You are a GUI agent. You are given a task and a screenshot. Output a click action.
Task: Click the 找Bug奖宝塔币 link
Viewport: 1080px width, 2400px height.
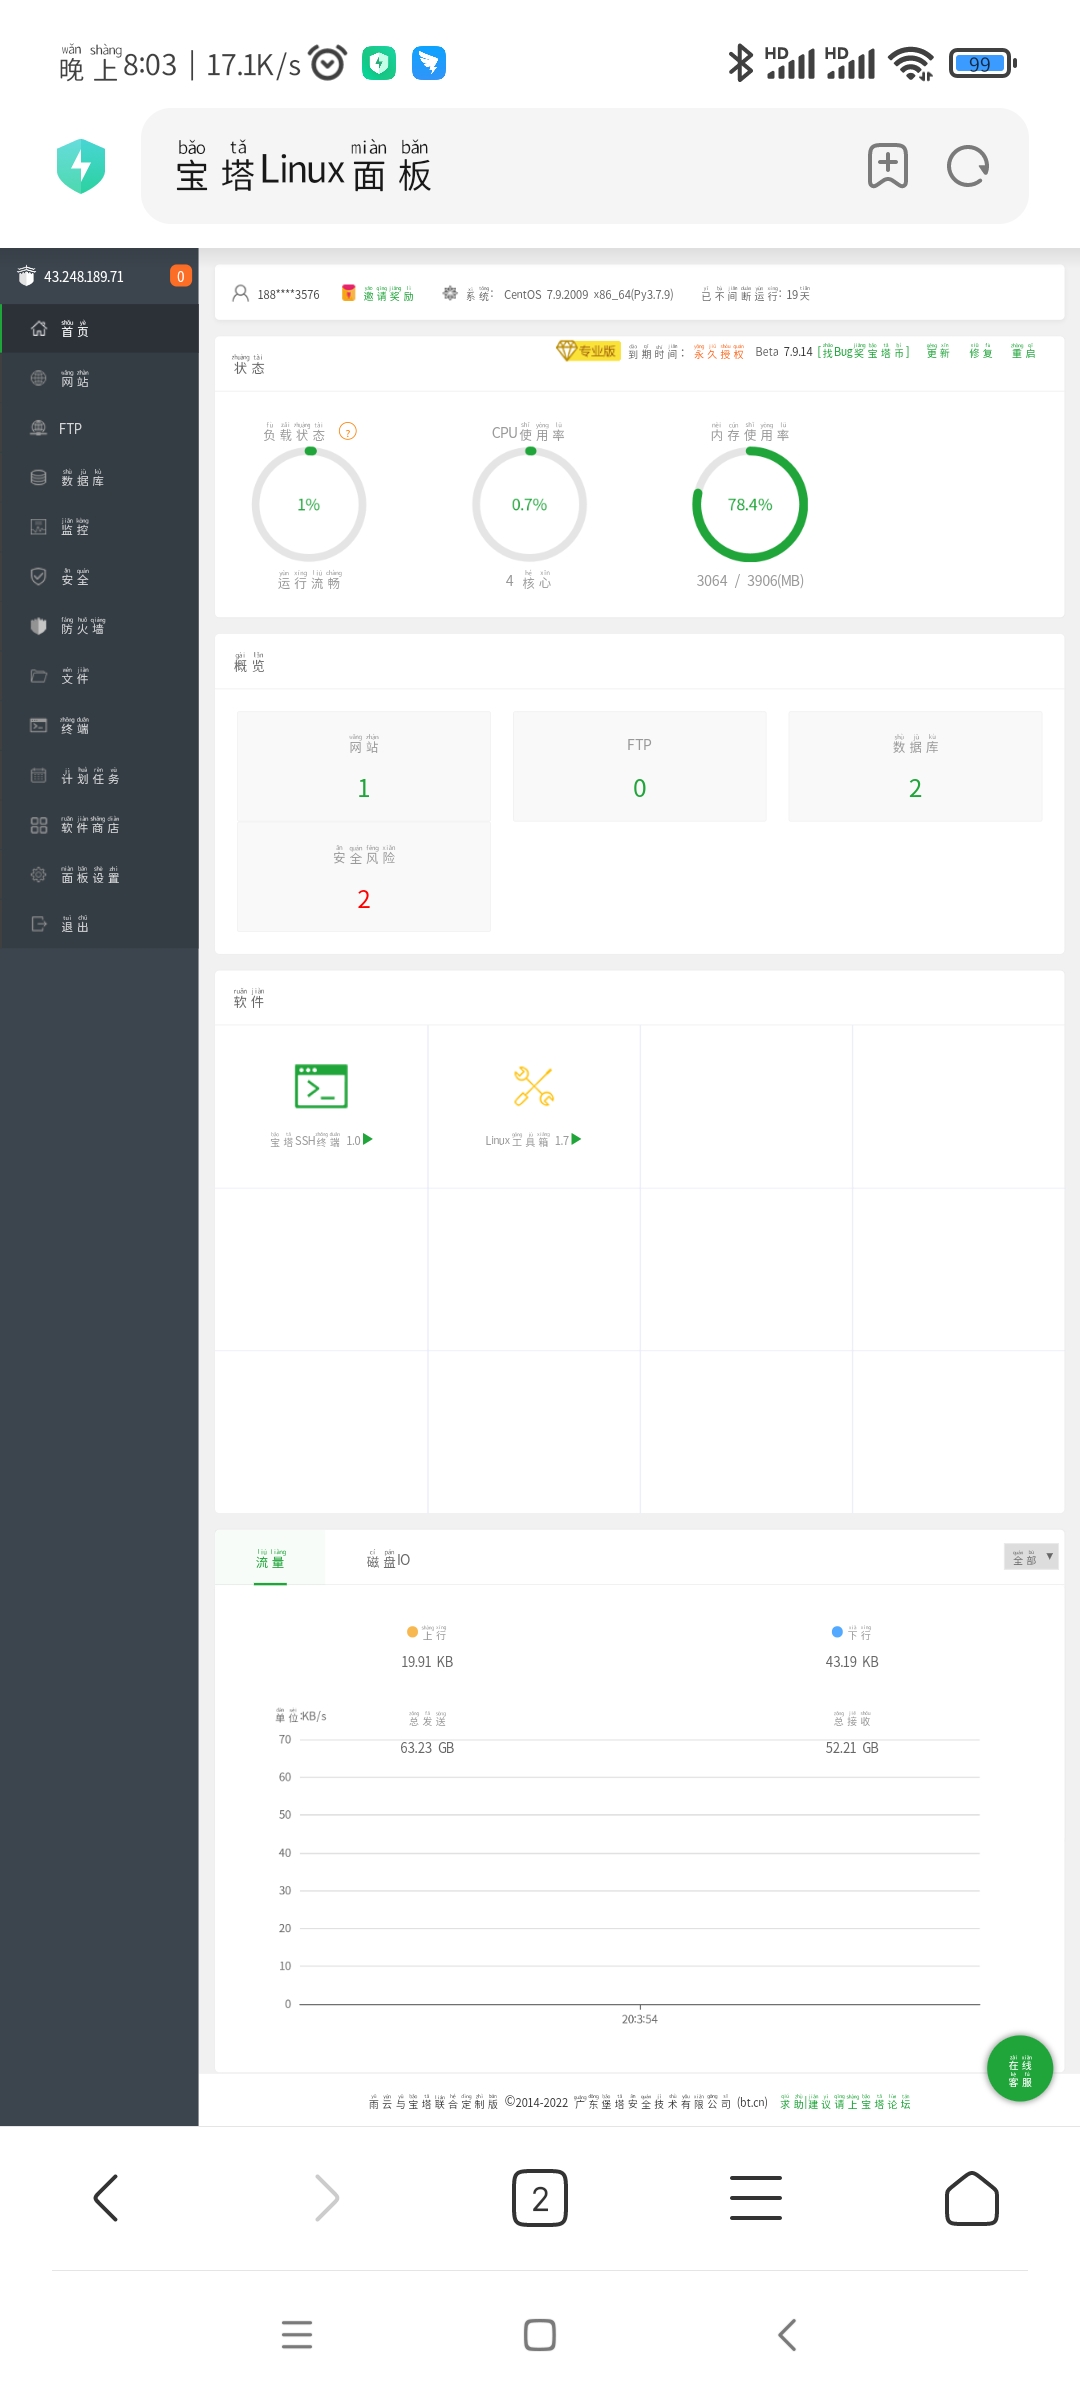click(x=864, y=352)
